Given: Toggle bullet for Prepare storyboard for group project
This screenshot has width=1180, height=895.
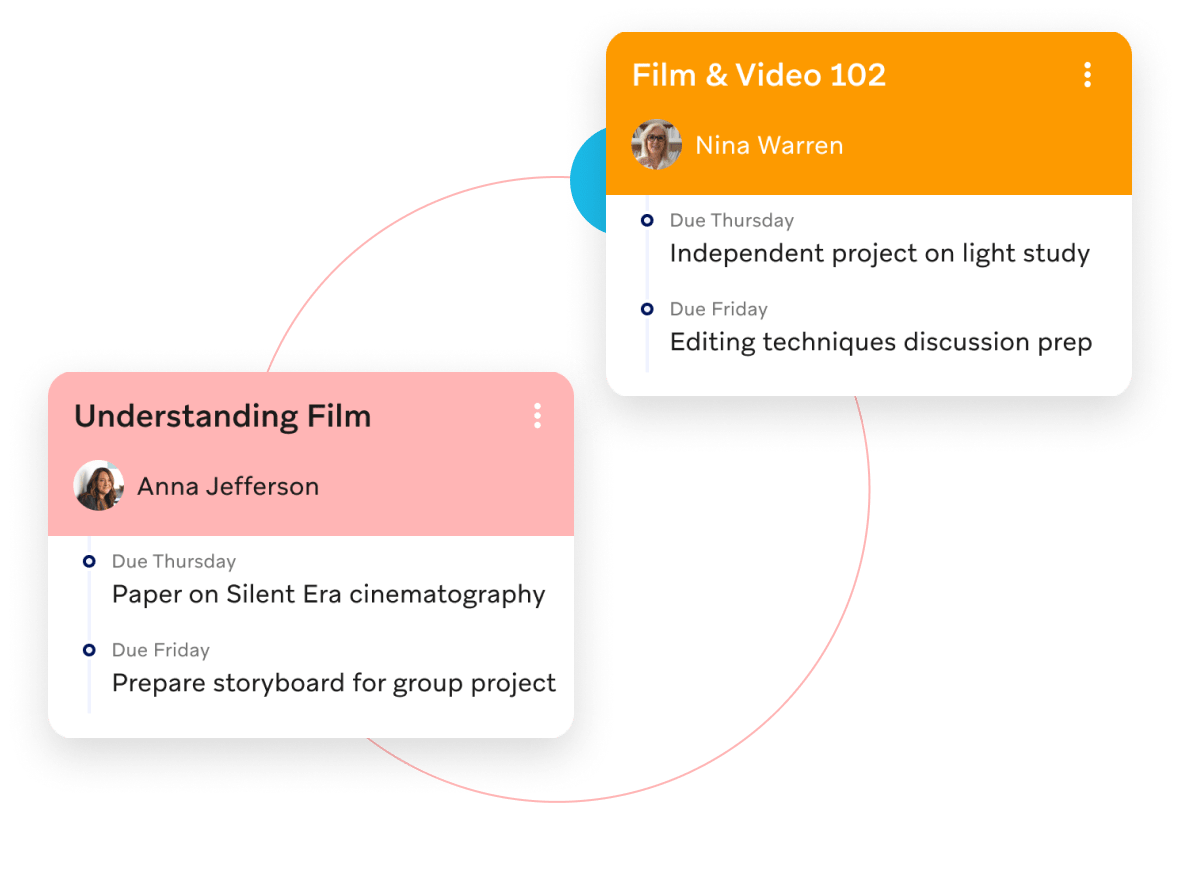Looking at the screenshot, I should pos(89,650).
